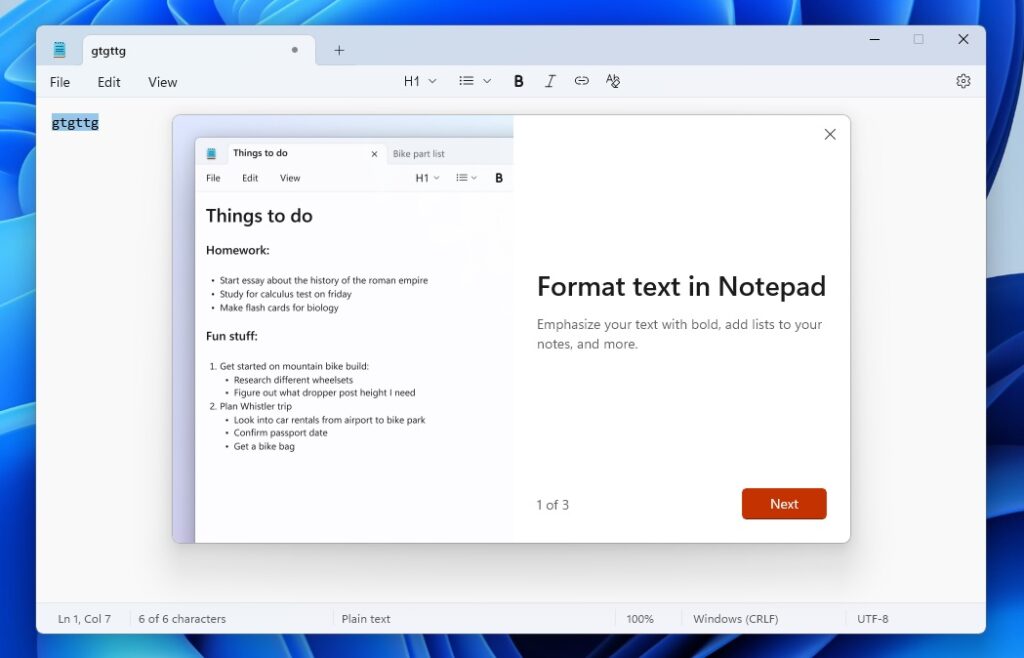Image resolution: width=1024 pixels, height=658 pixels.
Task: Click the Notepad icon on the gtgttg tab
Action: [60, 49]
